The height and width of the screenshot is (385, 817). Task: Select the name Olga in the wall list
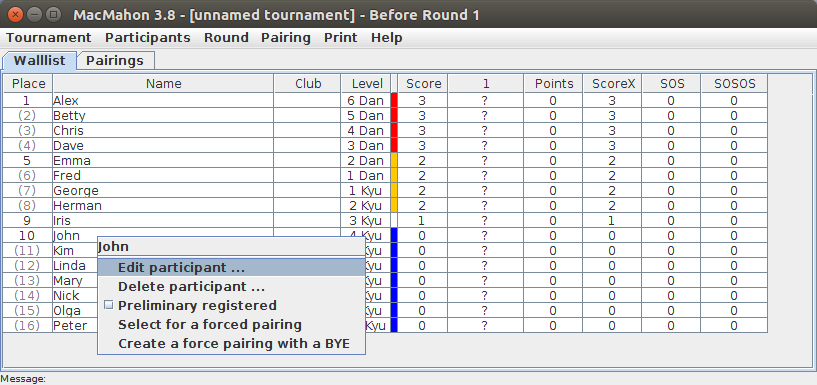[x=67, y=311]
